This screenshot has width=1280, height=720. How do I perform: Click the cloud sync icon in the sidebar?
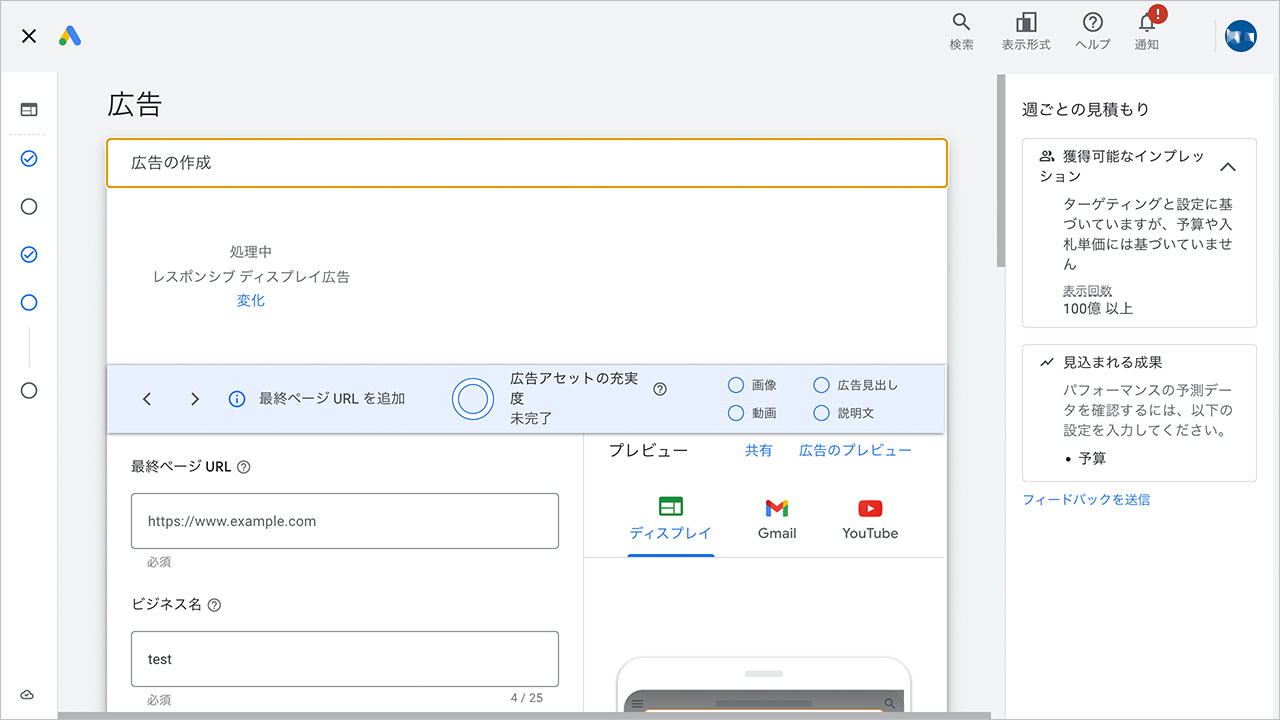point(27,694)
